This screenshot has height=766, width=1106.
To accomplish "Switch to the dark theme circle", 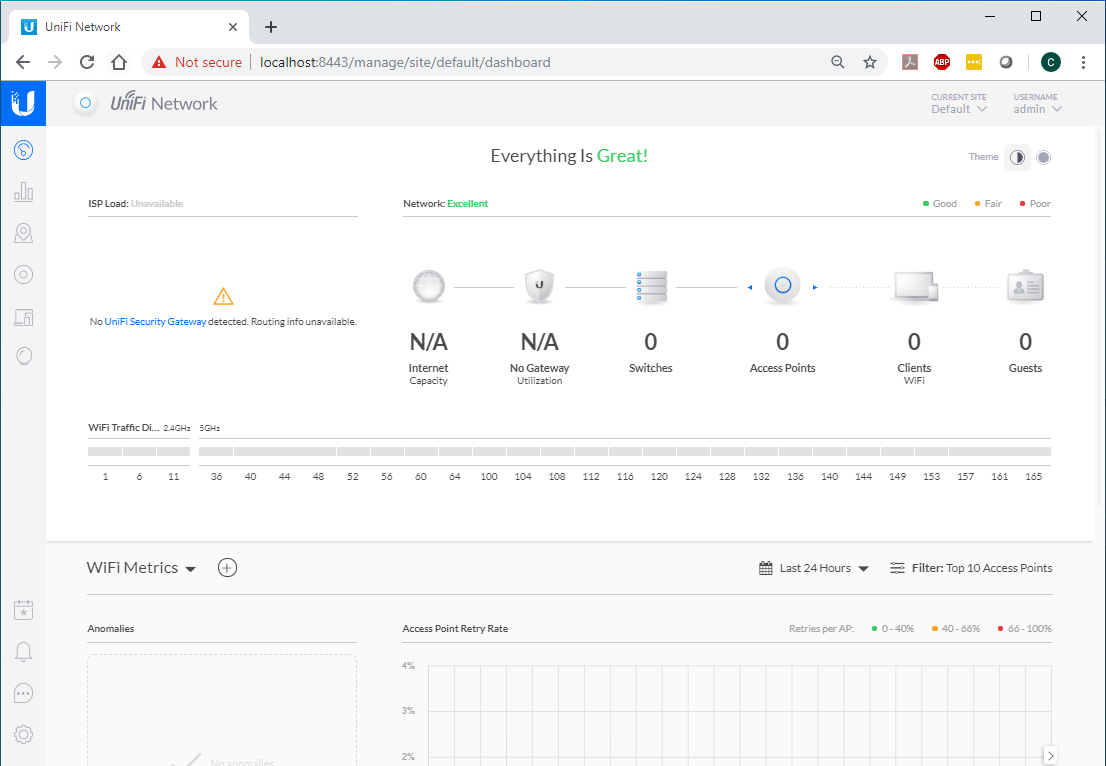I will [1043, 157].
